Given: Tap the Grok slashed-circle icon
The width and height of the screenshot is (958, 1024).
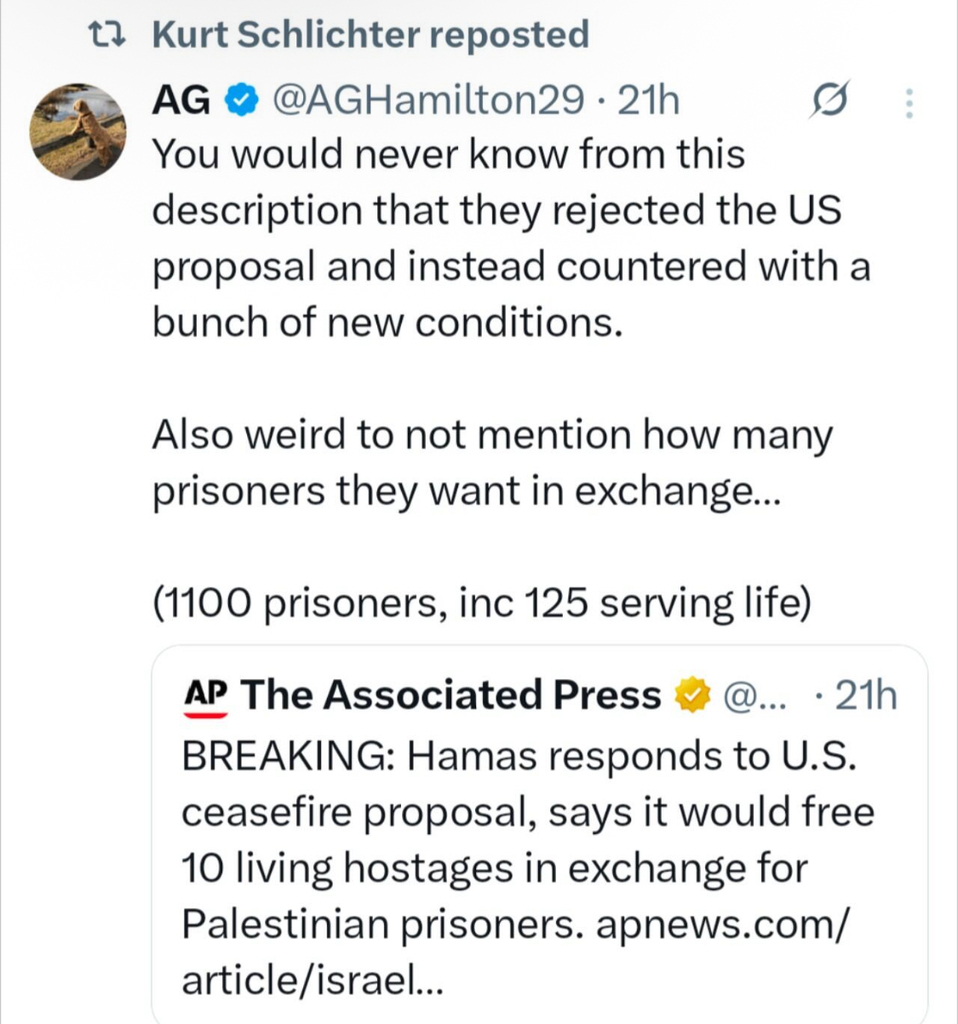Looking at the screenshot, I should click(831, 101).
